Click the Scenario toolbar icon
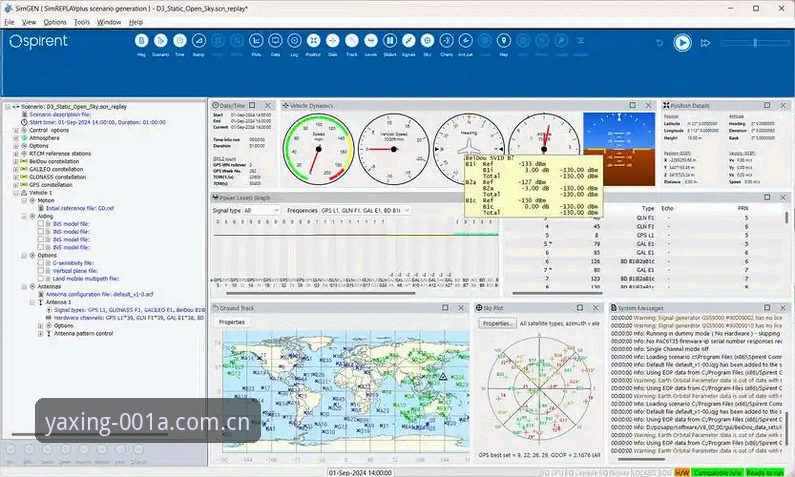This screenshot has width=795, height=477. point(161,41)
